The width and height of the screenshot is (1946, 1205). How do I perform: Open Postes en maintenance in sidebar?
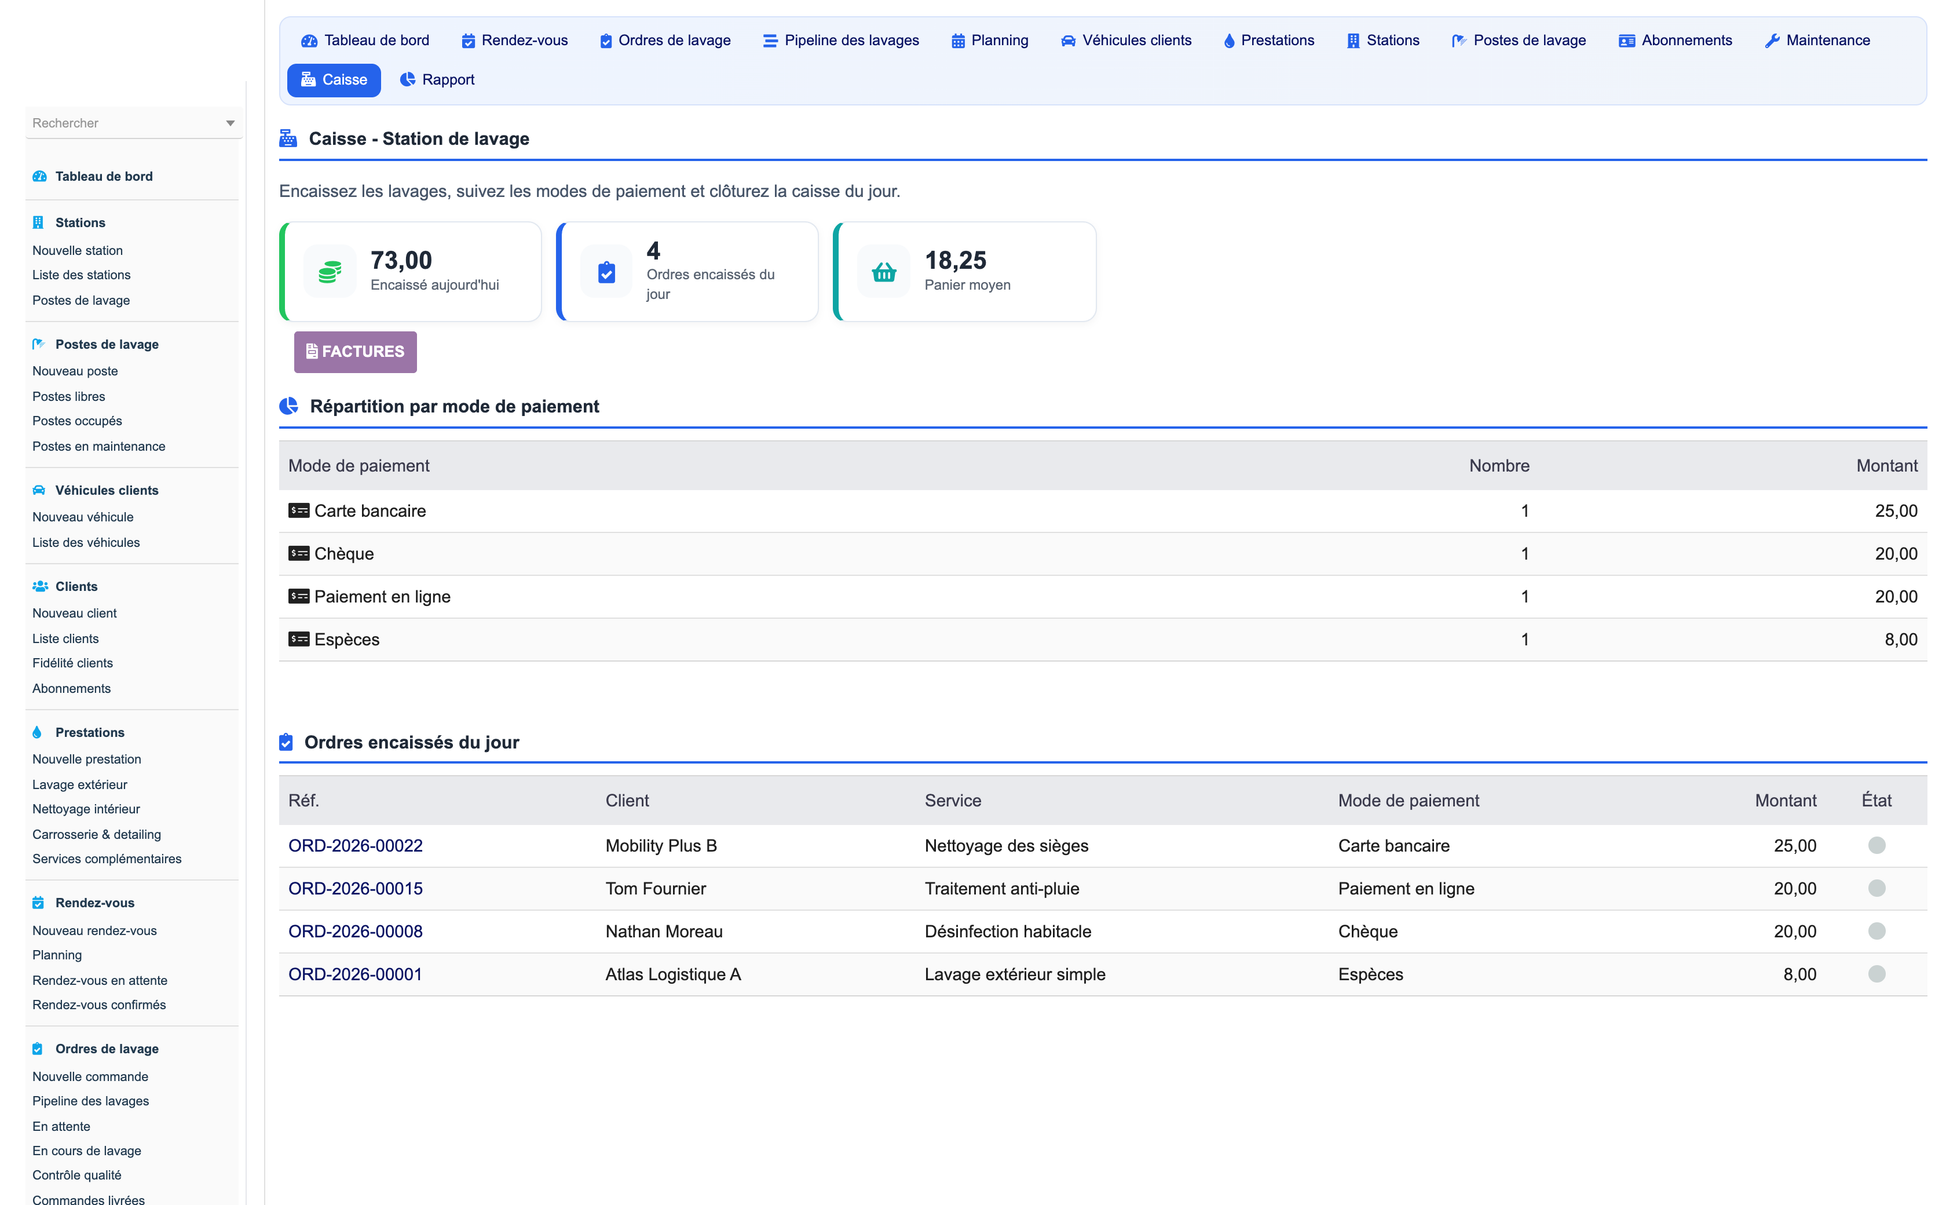click(99, 447)
